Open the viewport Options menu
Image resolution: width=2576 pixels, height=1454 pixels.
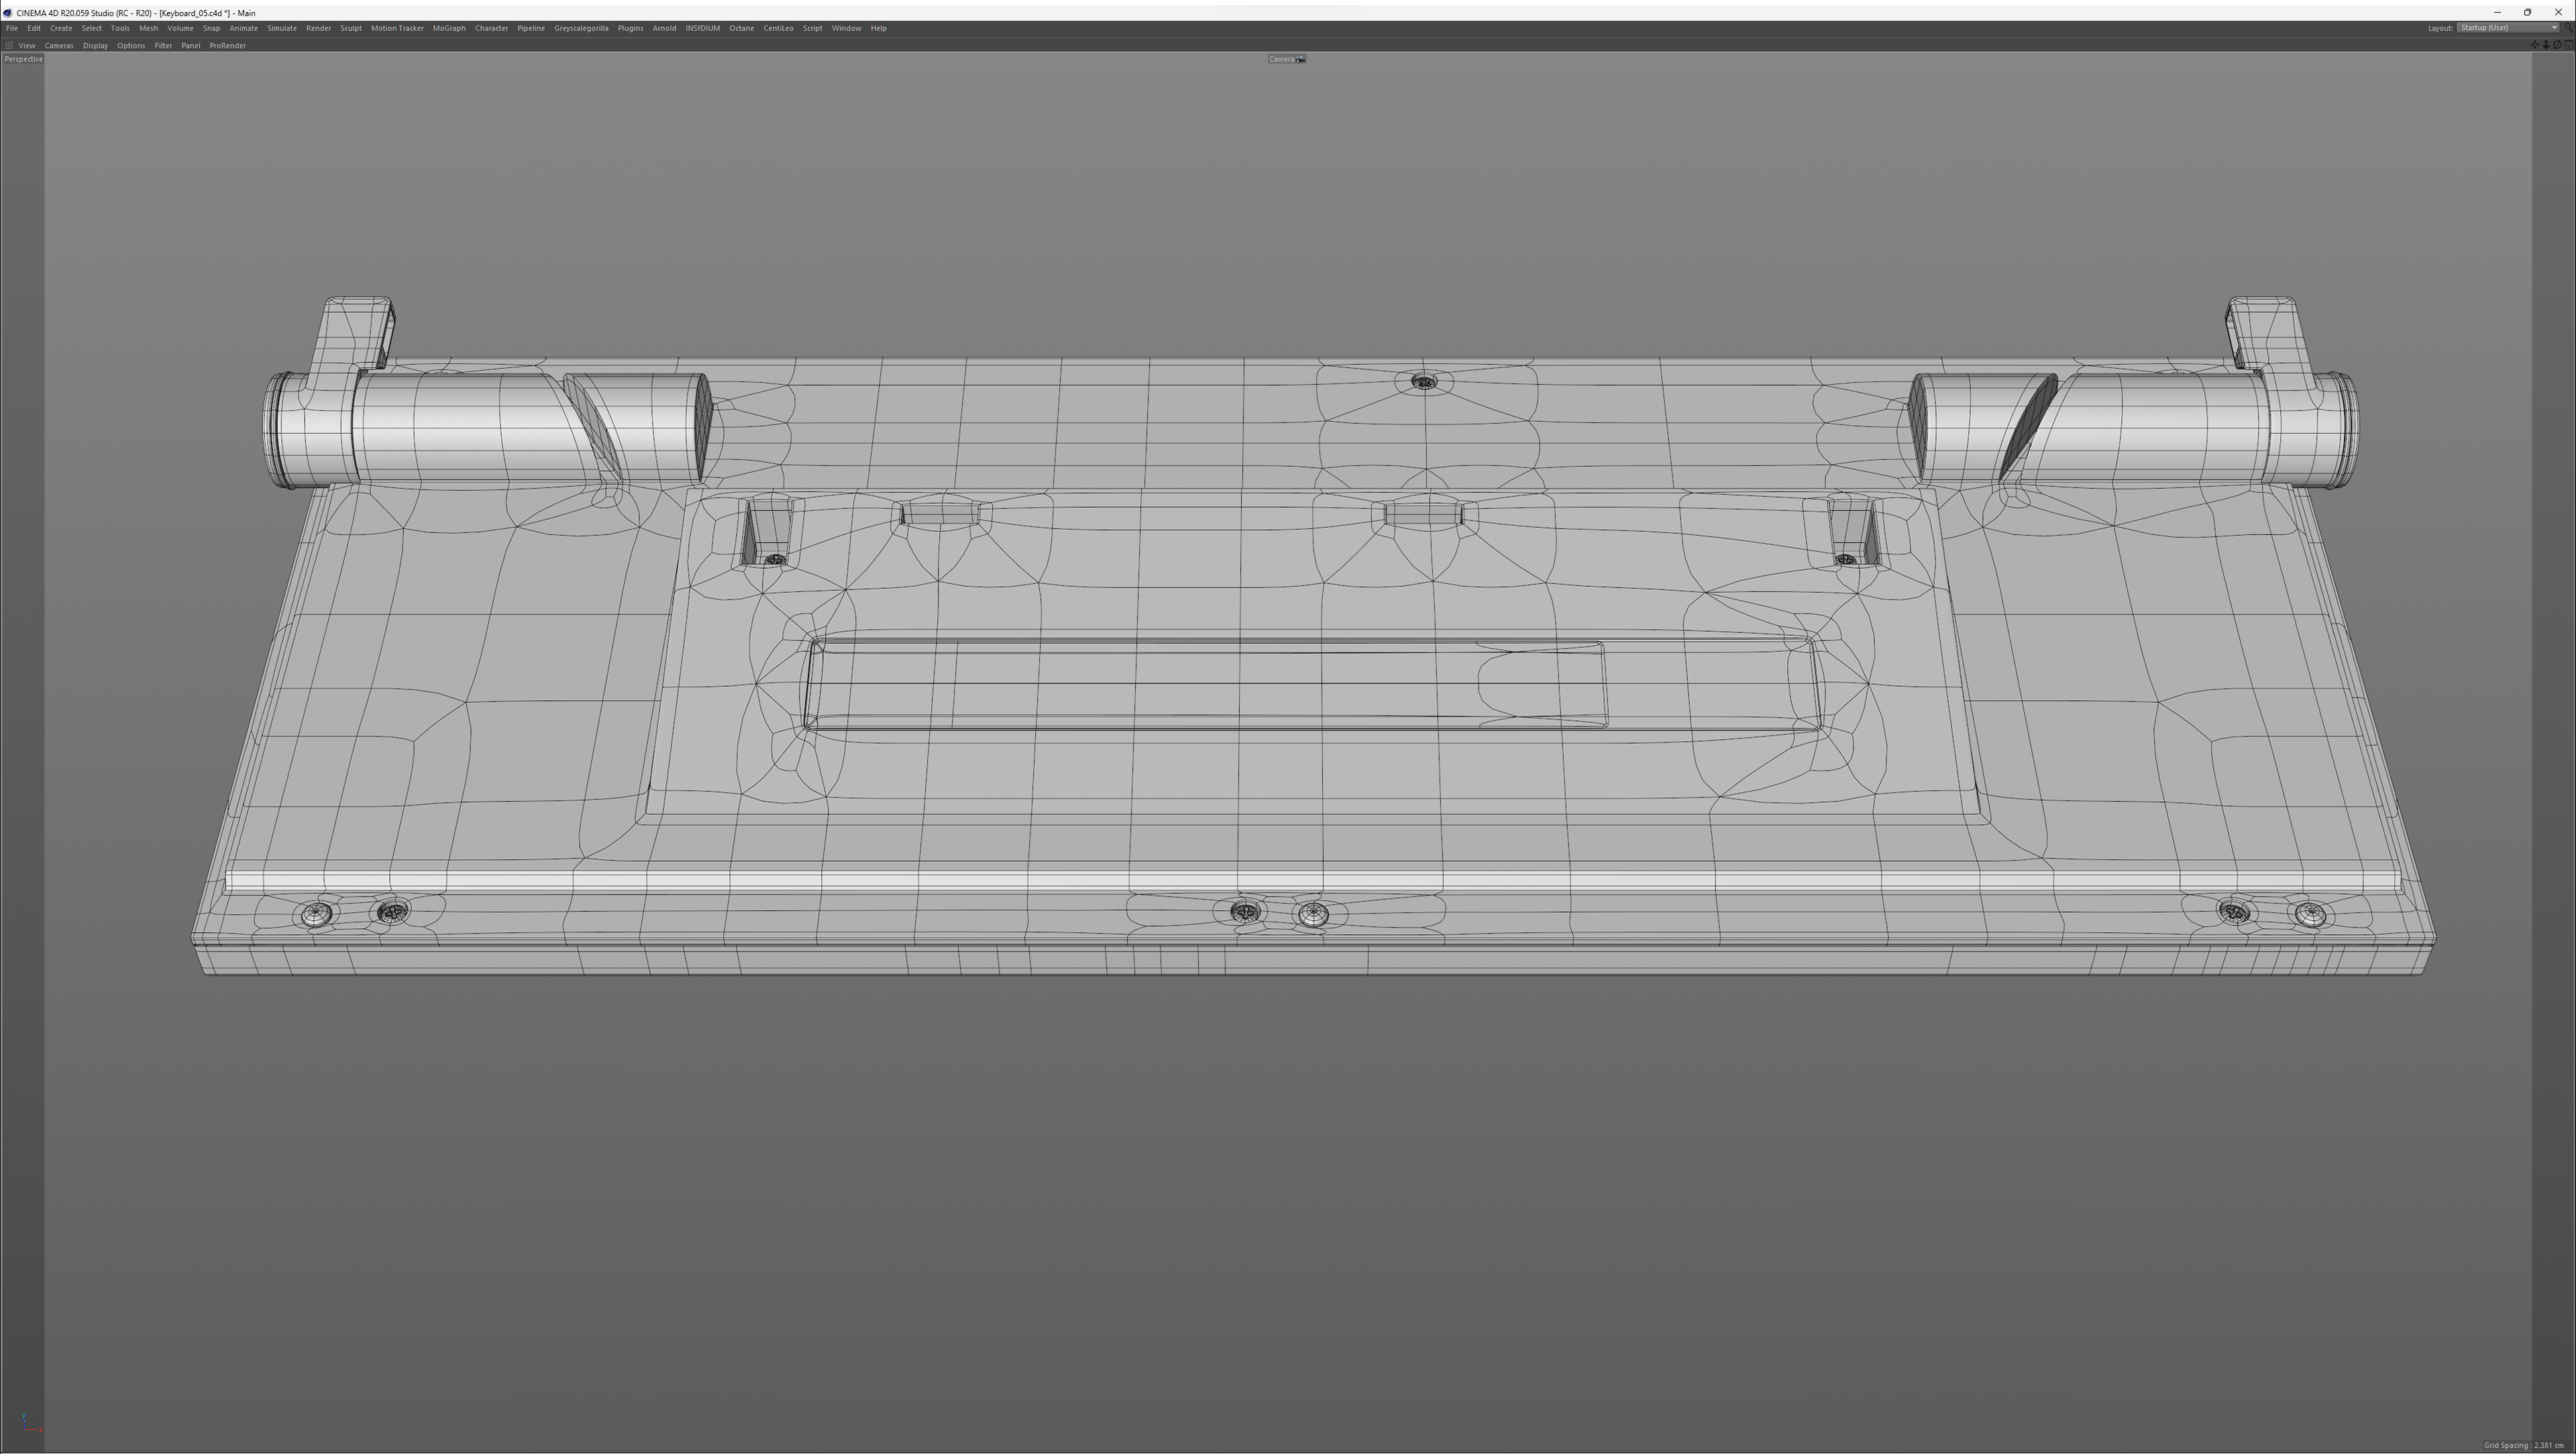coord(131,45)
